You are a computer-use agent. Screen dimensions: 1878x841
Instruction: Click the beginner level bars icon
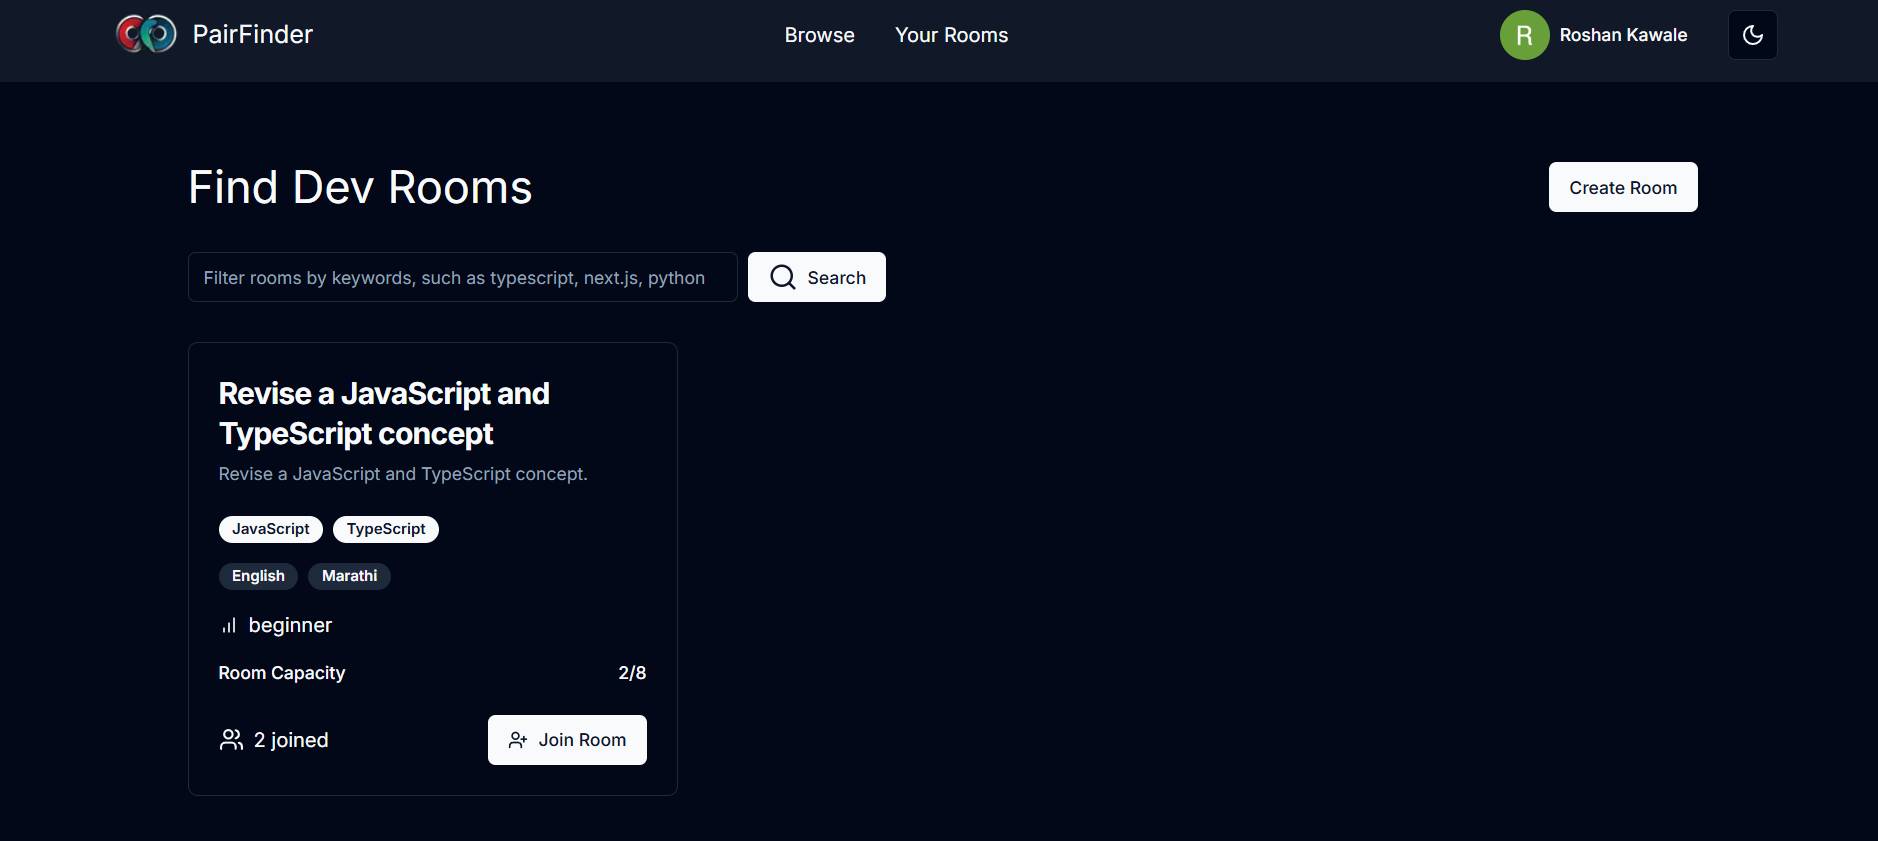229,626
